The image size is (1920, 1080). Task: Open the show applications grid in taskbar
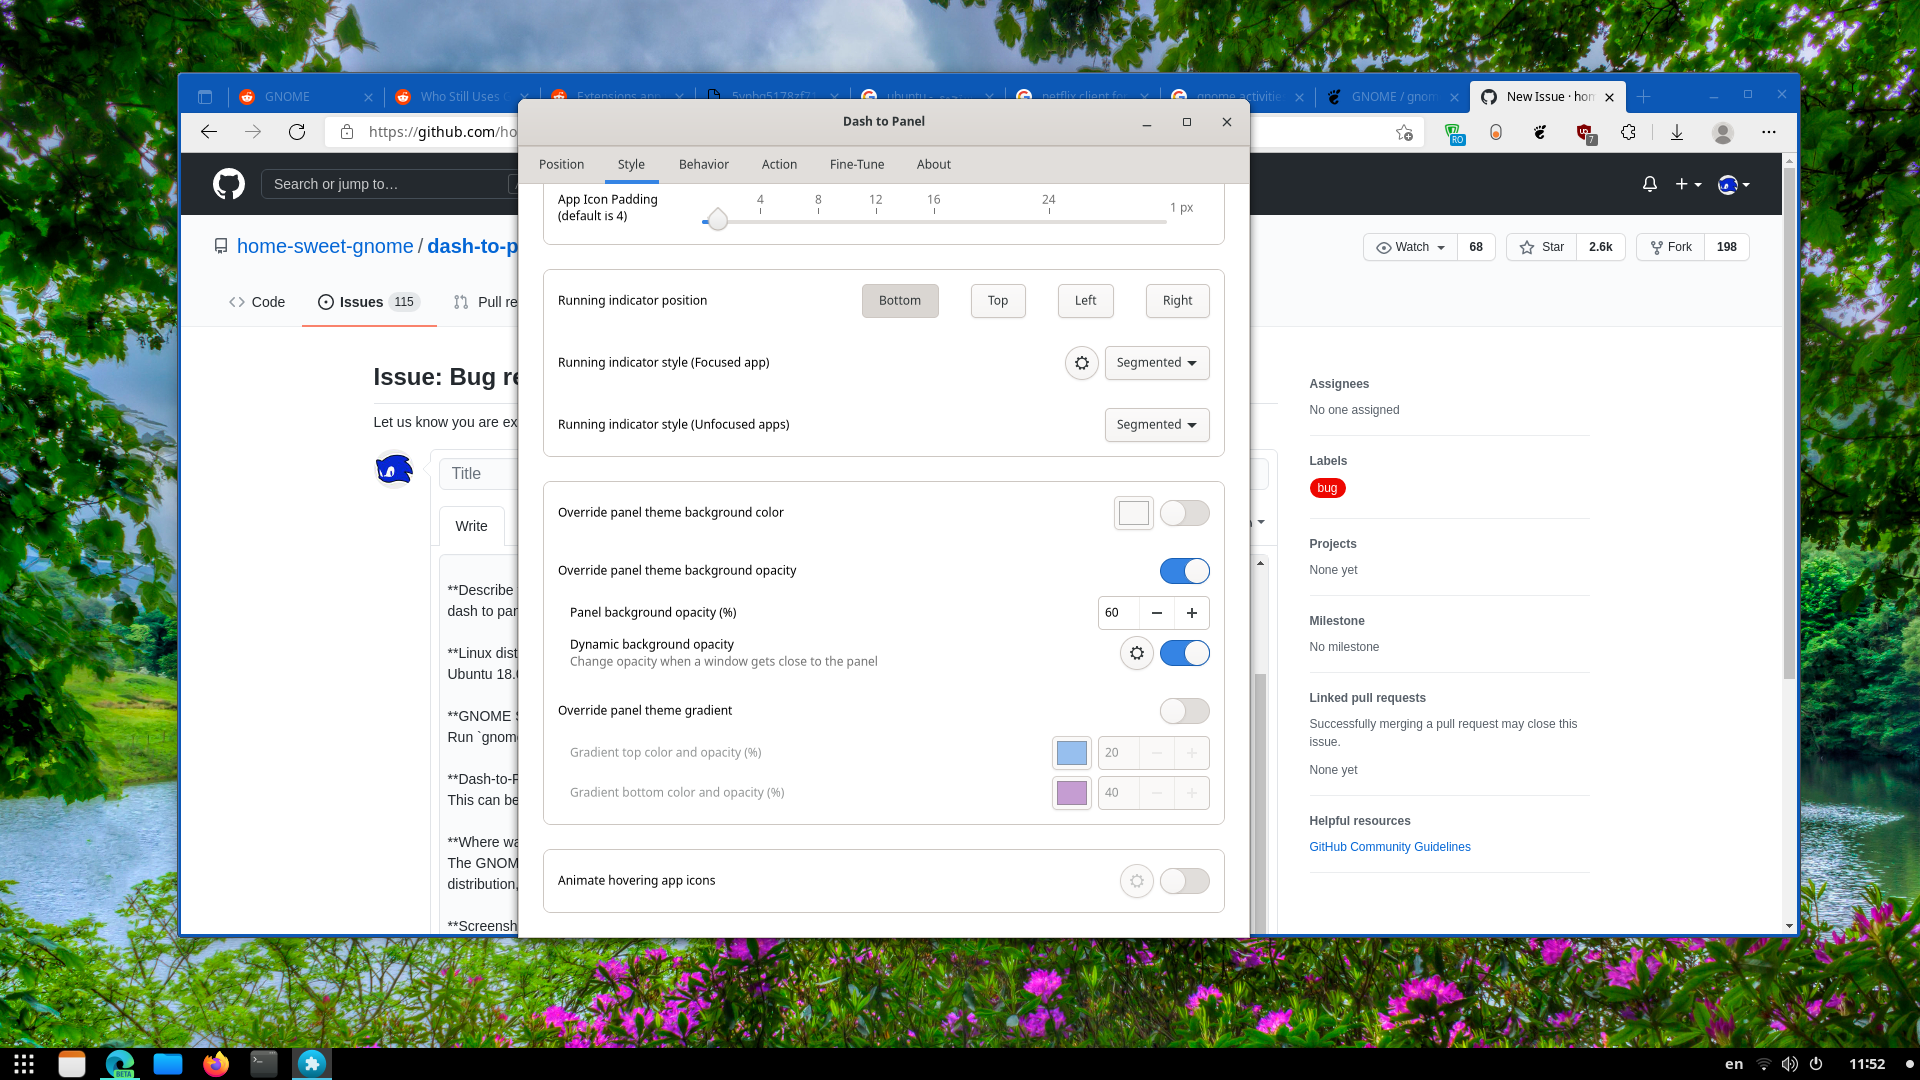(x=24, y=1064)
